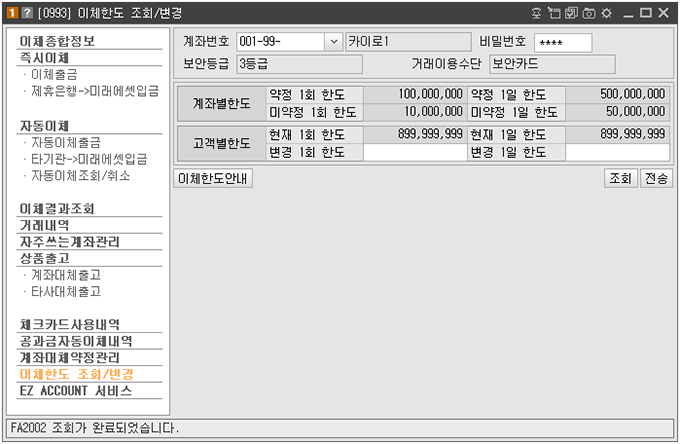Click the camera screen-capture icon
The height and width of the screenshot is (444, 680).
(x=589, y=13)
